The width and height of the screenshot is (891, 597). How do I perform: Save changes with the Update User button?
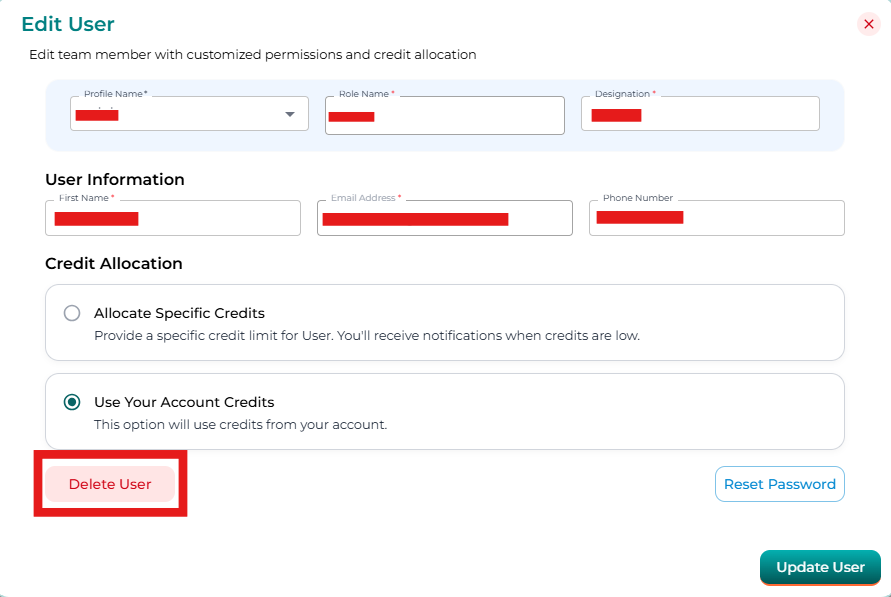[820, 567]
